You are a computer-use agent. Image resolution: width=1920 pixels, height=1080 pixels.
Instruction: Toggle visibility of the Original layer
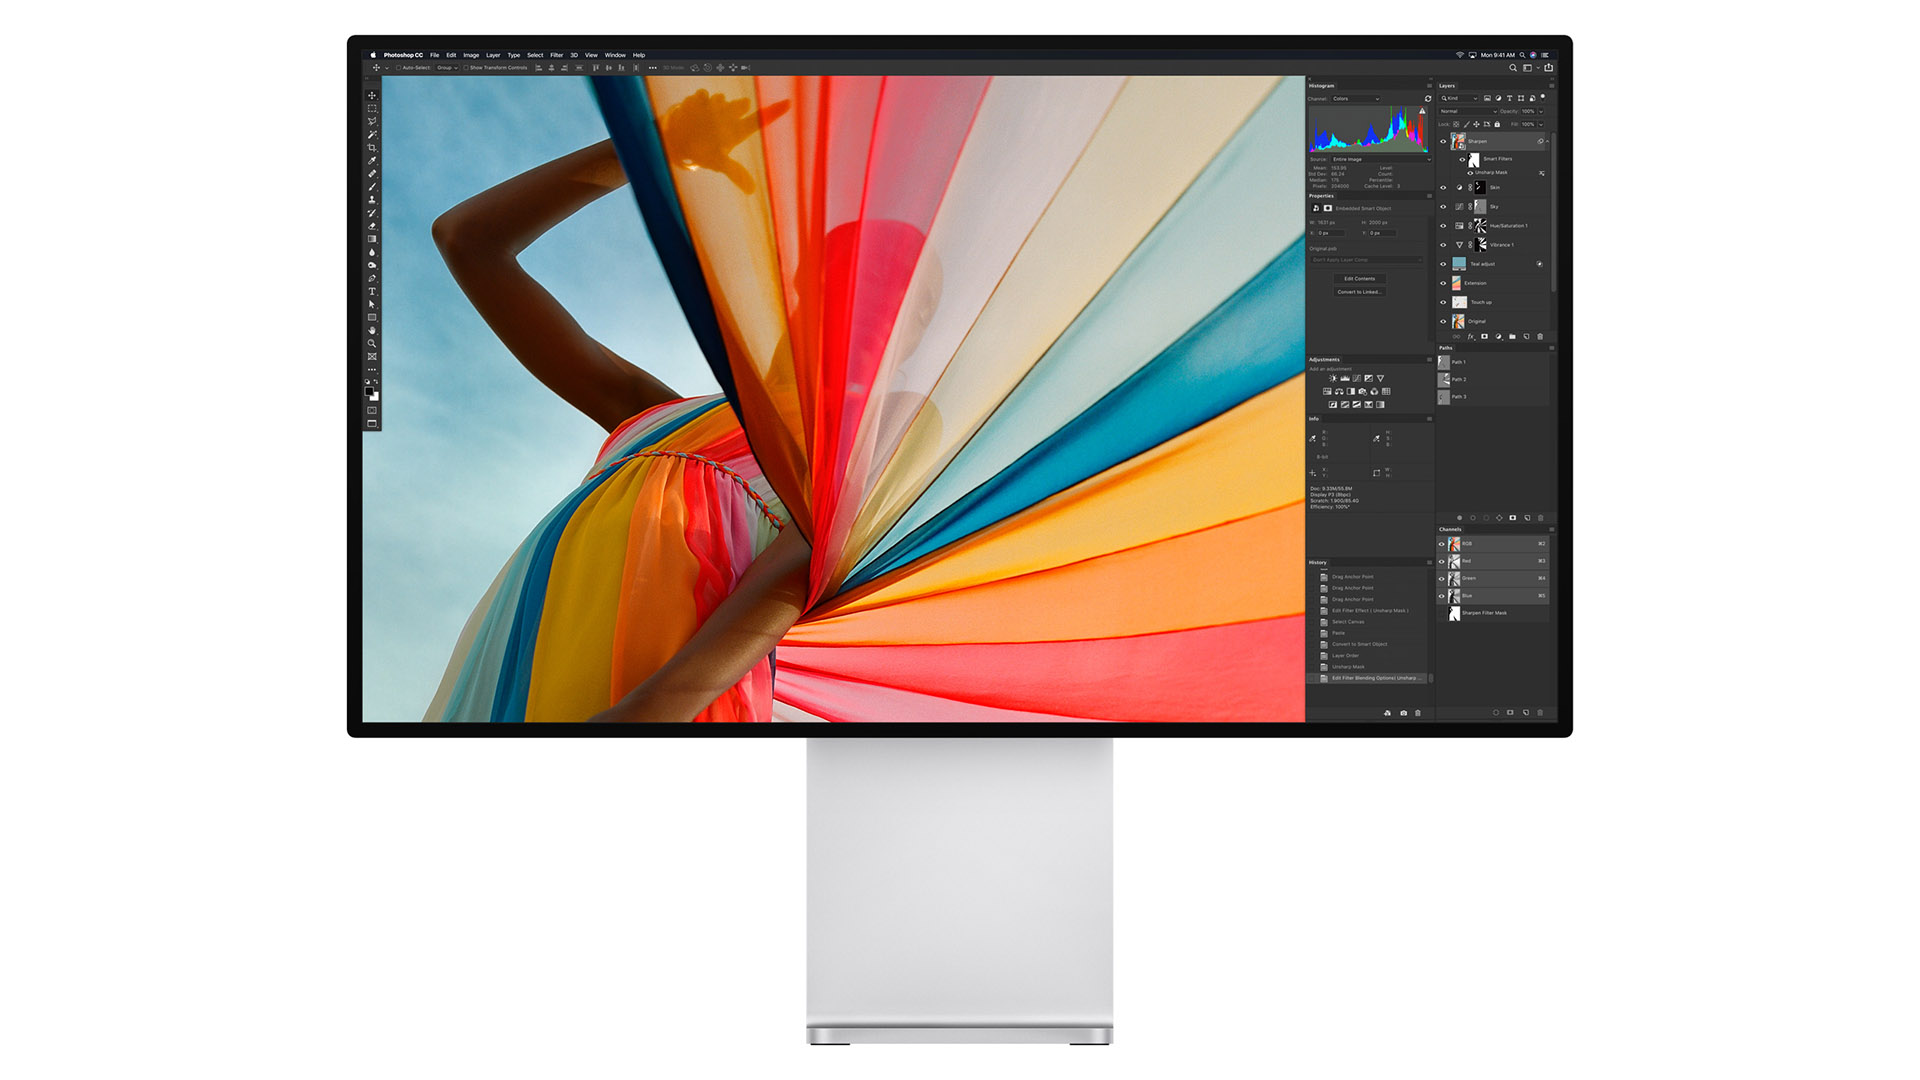(1443, 321)
